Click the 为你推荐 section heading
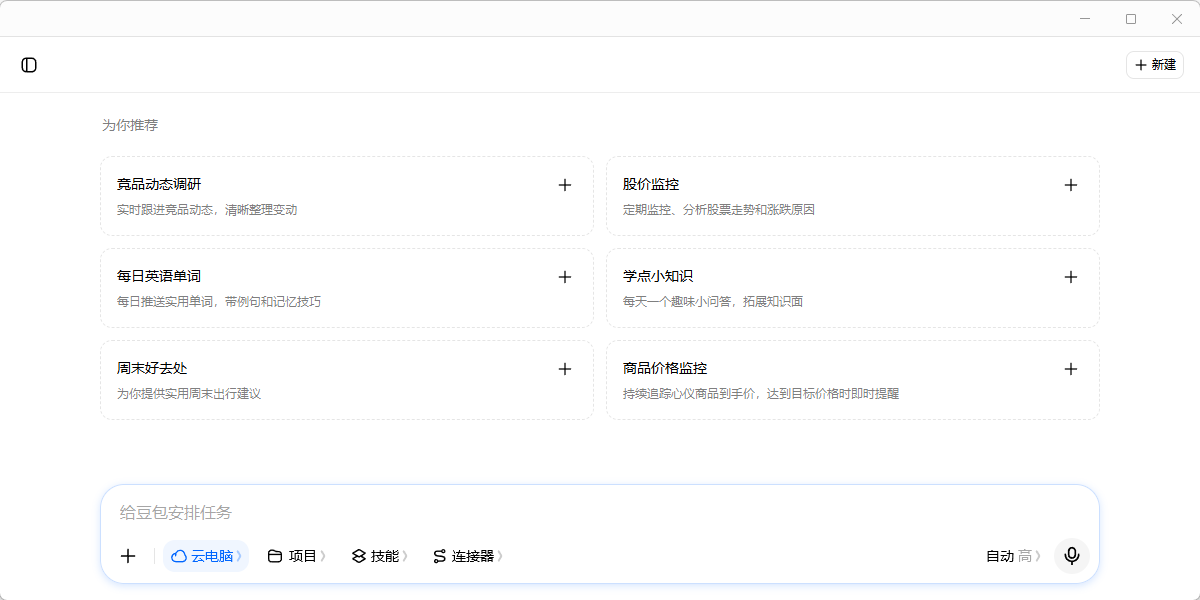This screenshot has width=1200, height=600. coord(130,125)
